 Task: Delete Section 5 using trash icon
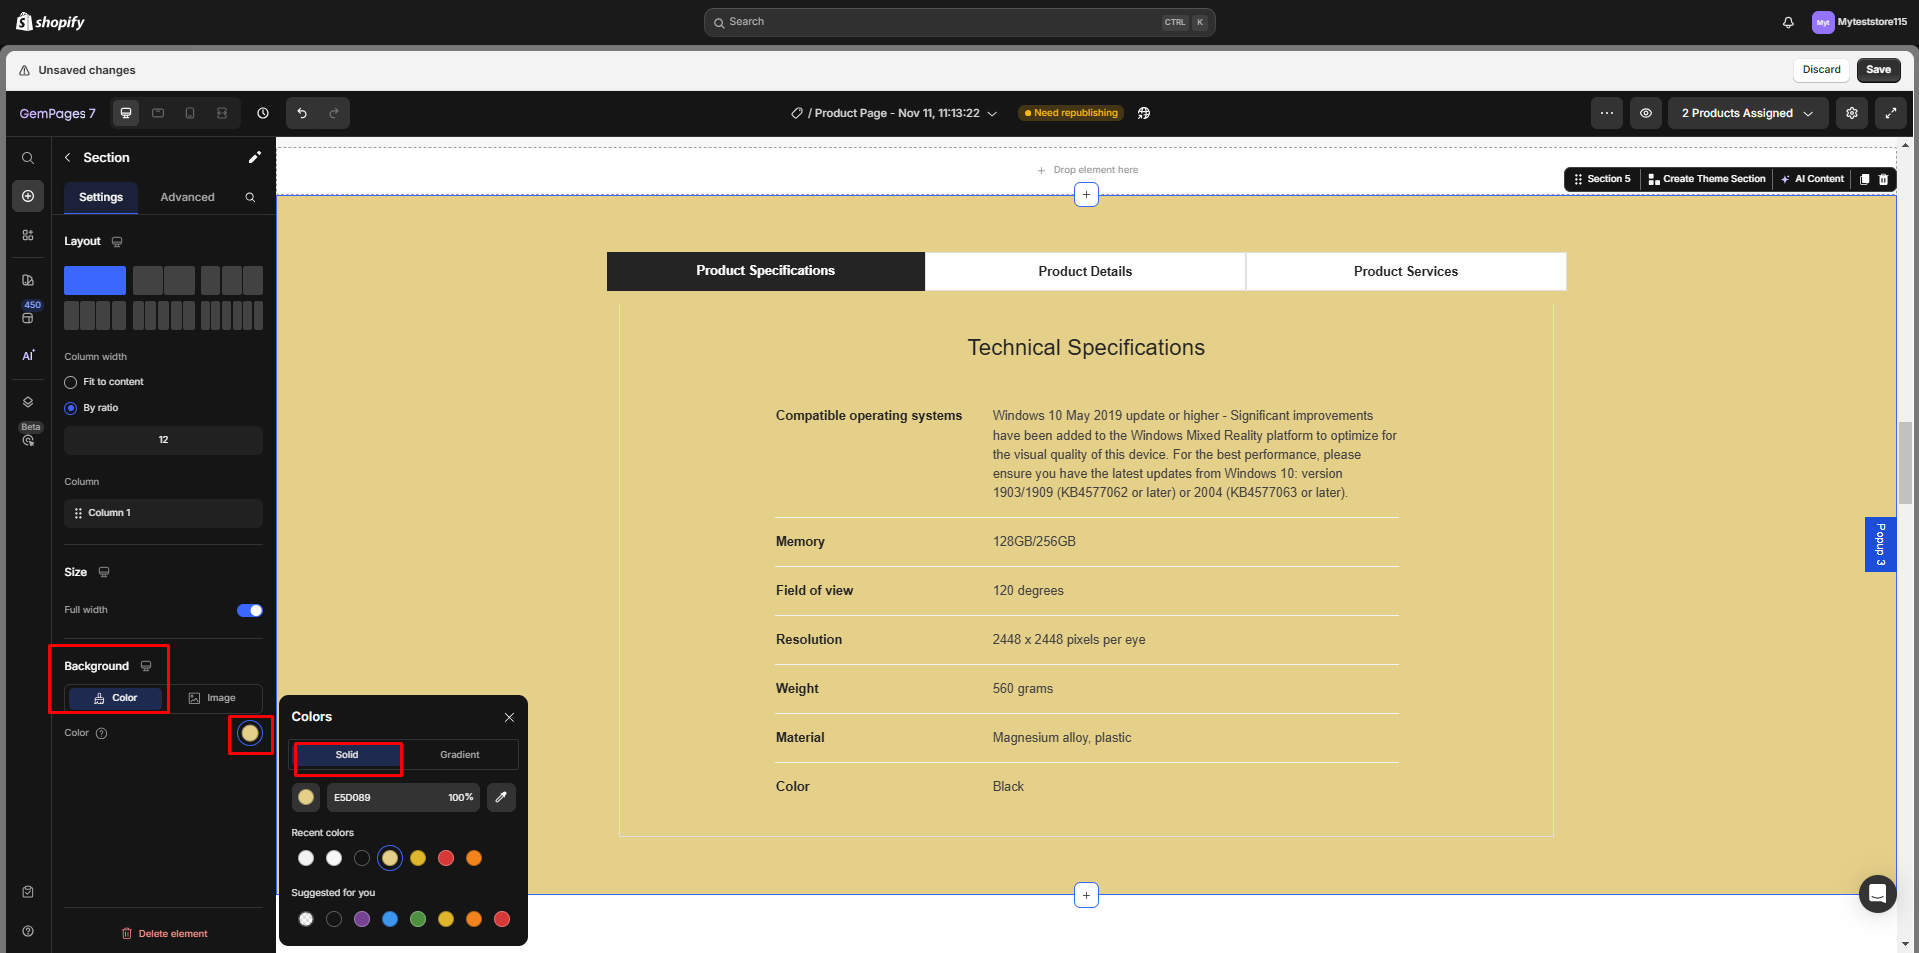click(x=1883, y=179)
